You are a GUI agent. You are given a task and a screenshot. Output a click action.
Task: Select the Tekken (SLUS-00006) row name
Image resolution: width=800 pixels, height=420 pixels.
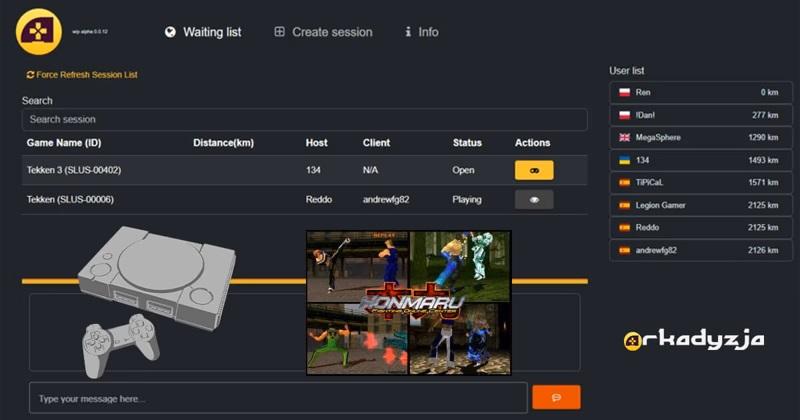[70, 200]
